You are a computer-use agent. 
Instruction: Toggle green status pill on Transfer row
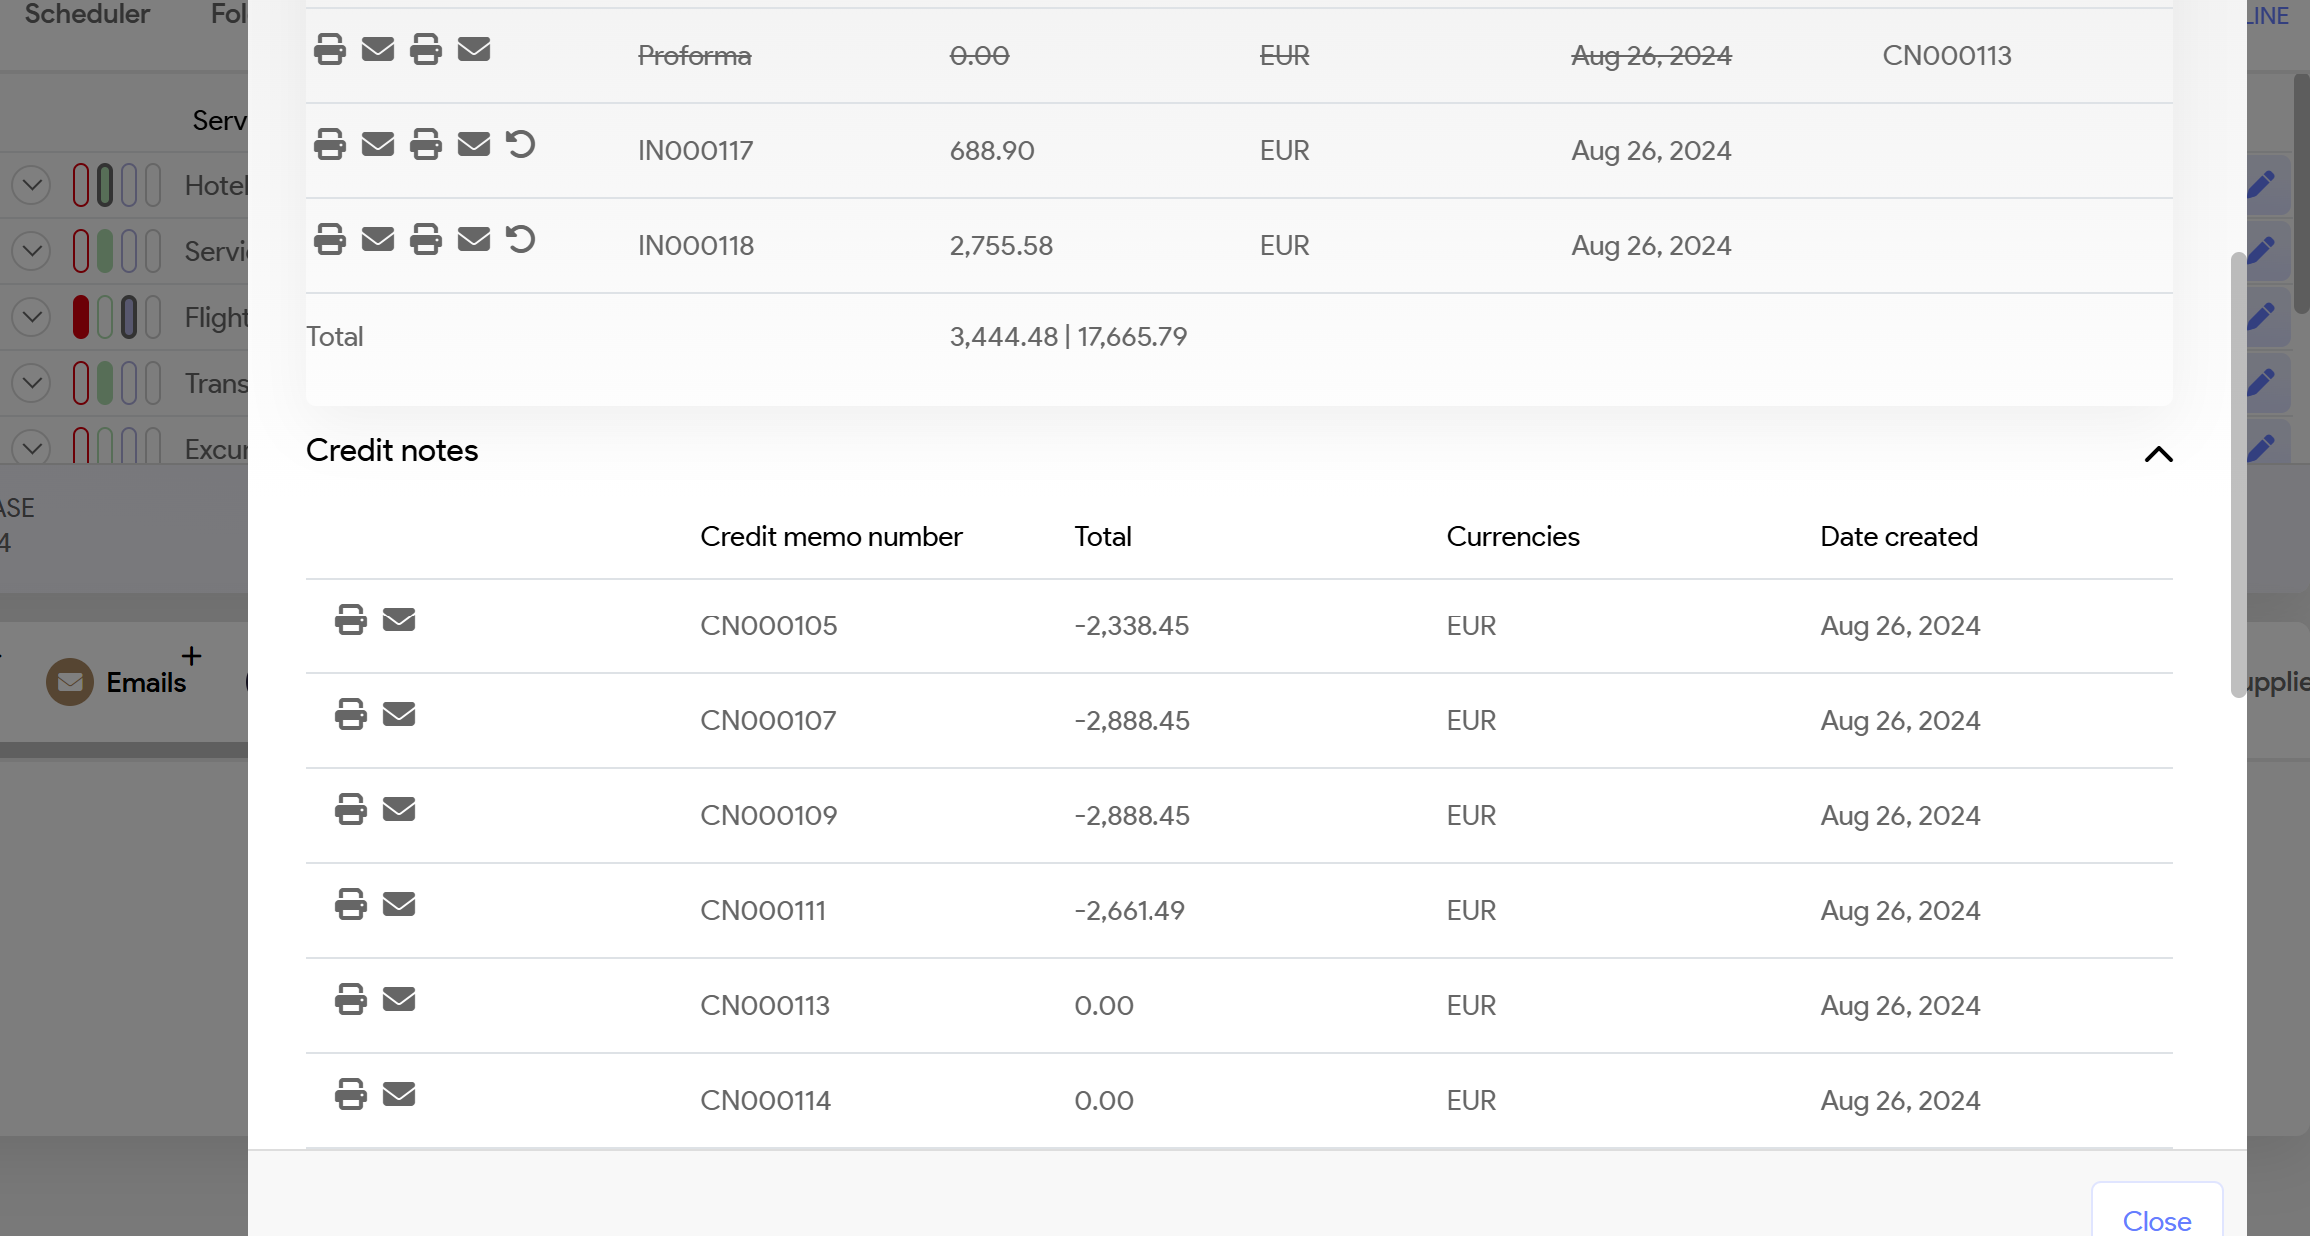click(x=105, y=383)
